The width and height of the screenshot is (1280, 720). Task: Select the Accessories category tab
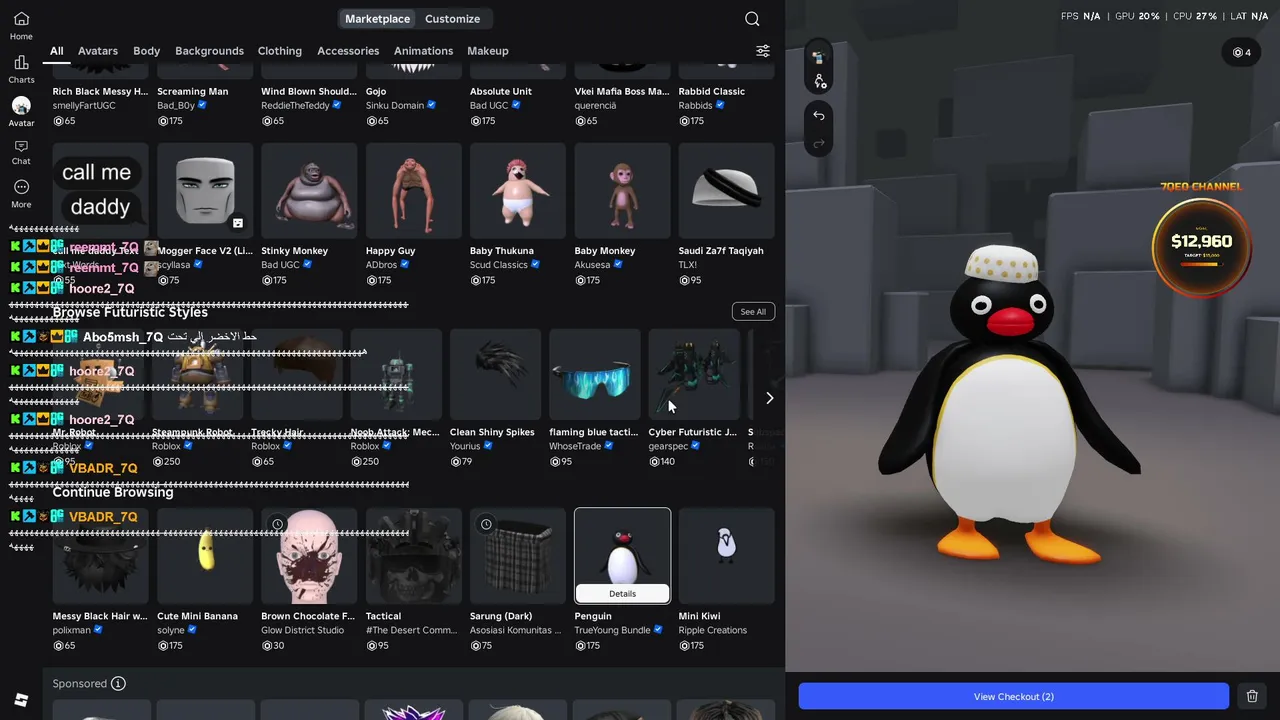348,51
